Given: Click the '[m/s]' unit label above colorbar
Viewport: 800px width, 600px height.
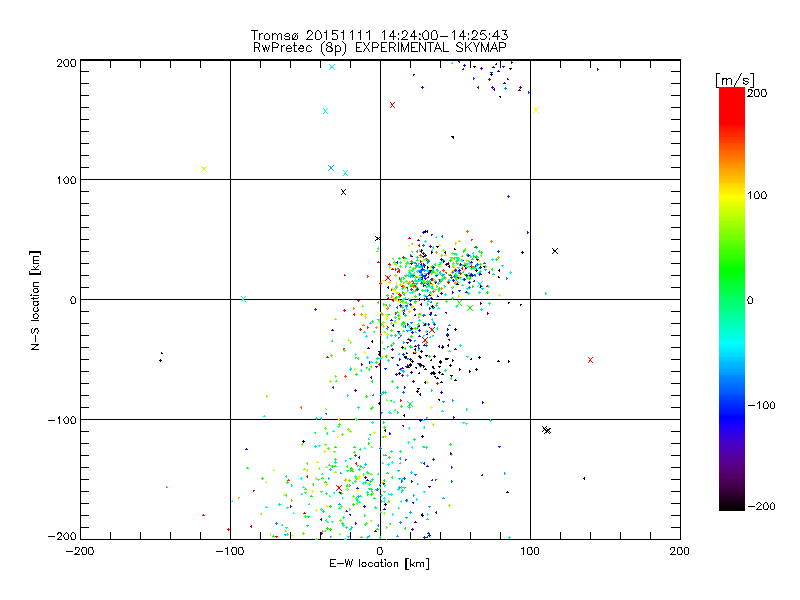Looking at the screenshot, I should (x=734, y=80).
